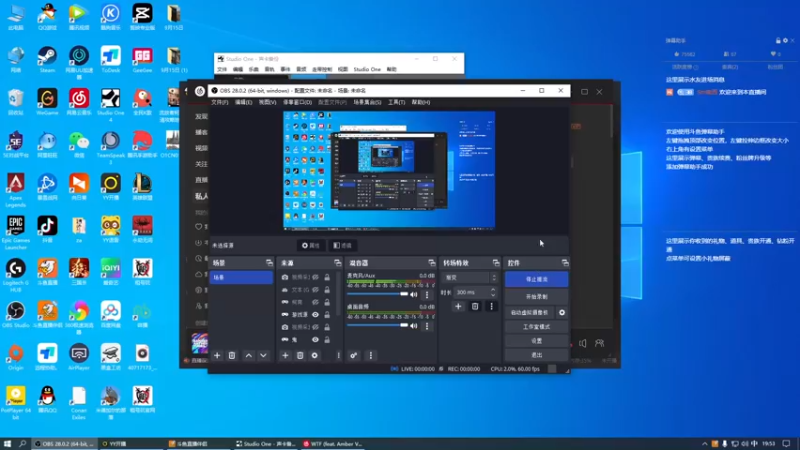
Task: Toggle lock on the text (GDI) source
Action: (327, 290)
